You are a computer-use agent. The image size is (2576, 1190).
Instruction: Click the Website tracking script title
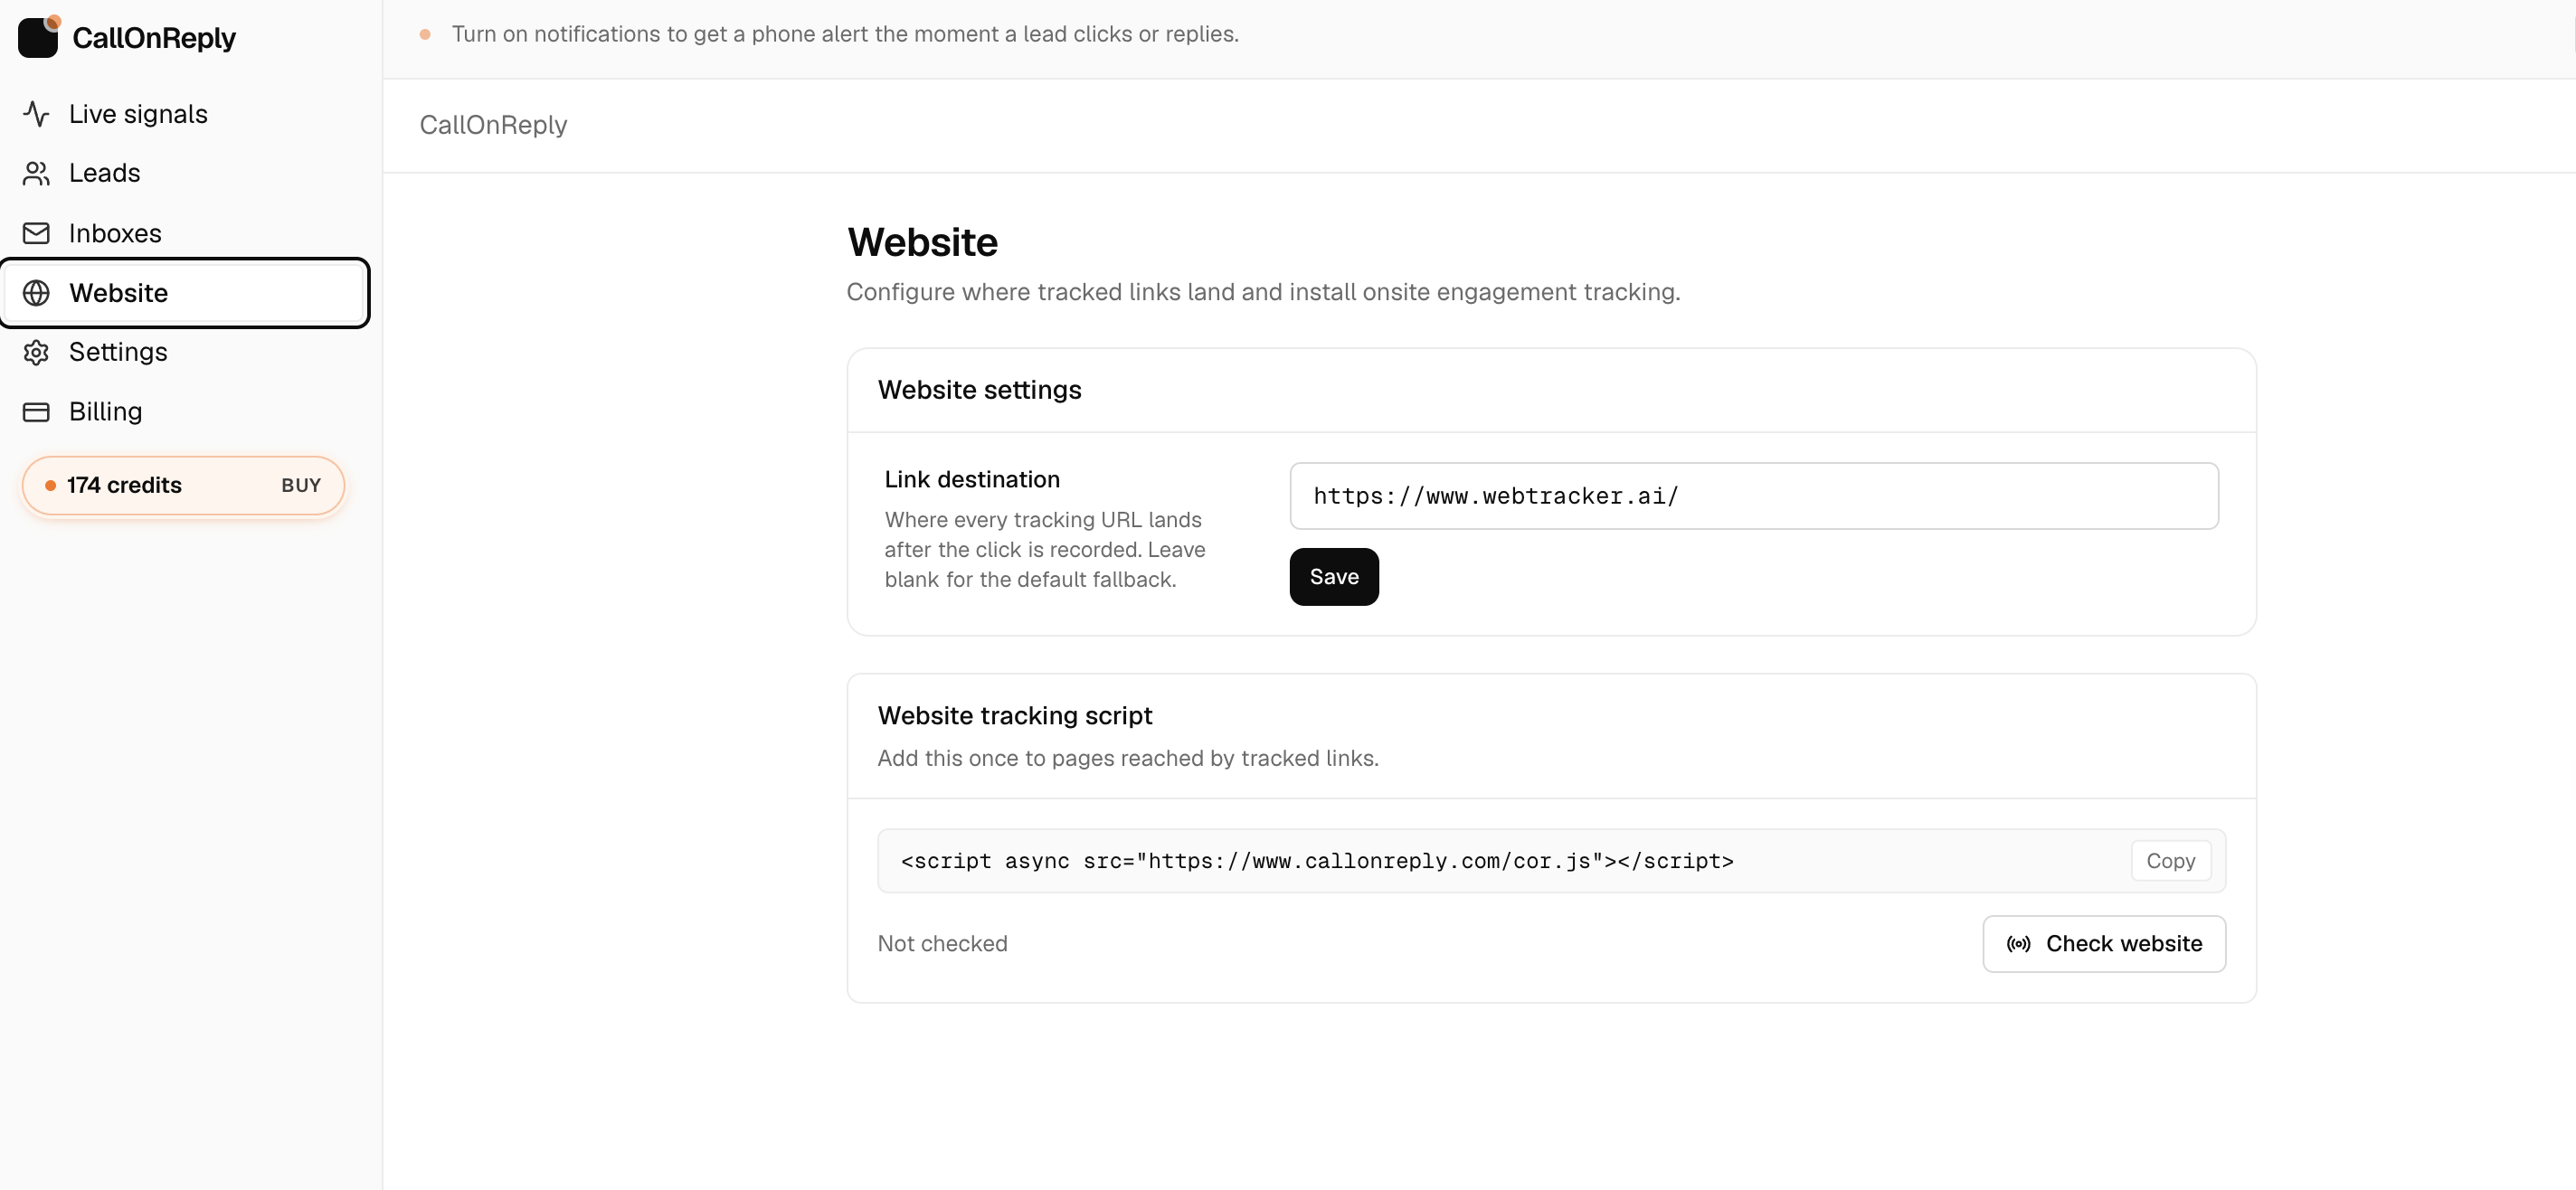1014,716
